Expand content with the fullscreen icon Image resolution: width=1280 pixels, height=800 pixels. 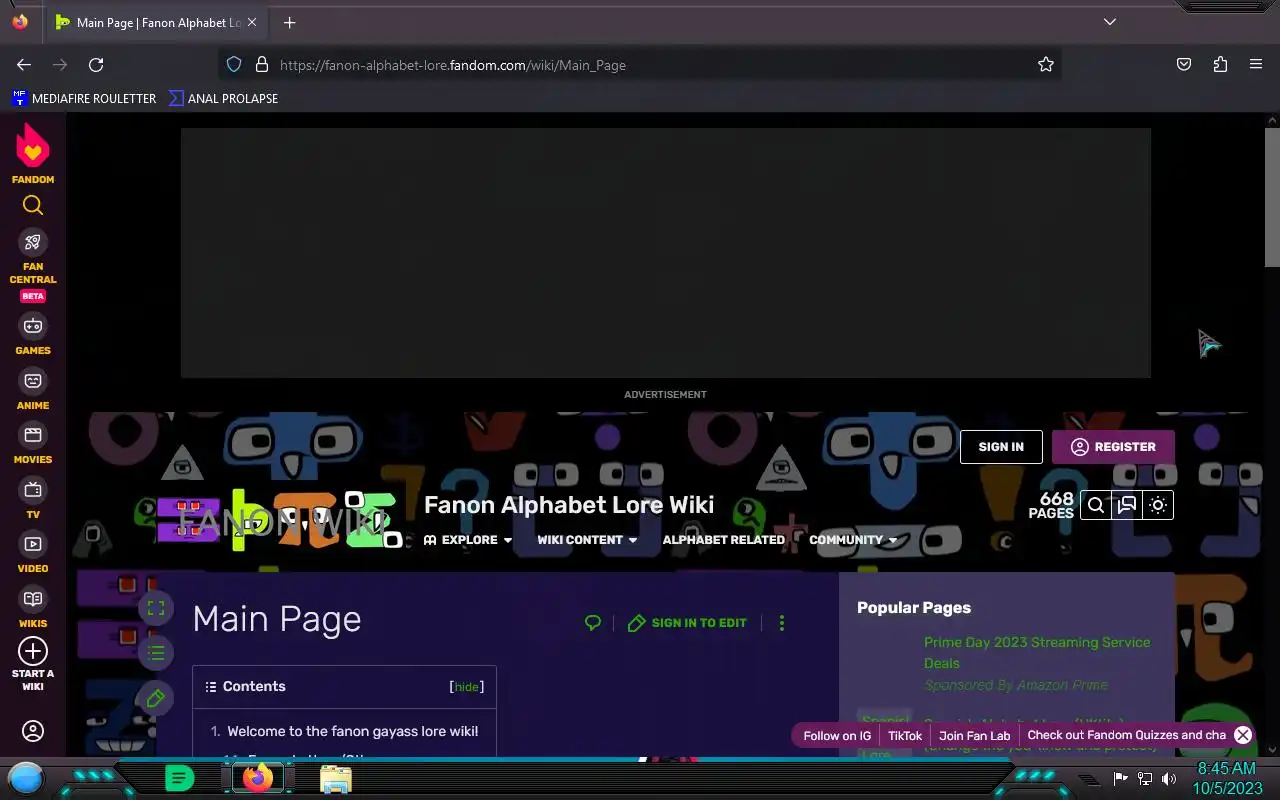pyautogui.click(x=156, y=608)
